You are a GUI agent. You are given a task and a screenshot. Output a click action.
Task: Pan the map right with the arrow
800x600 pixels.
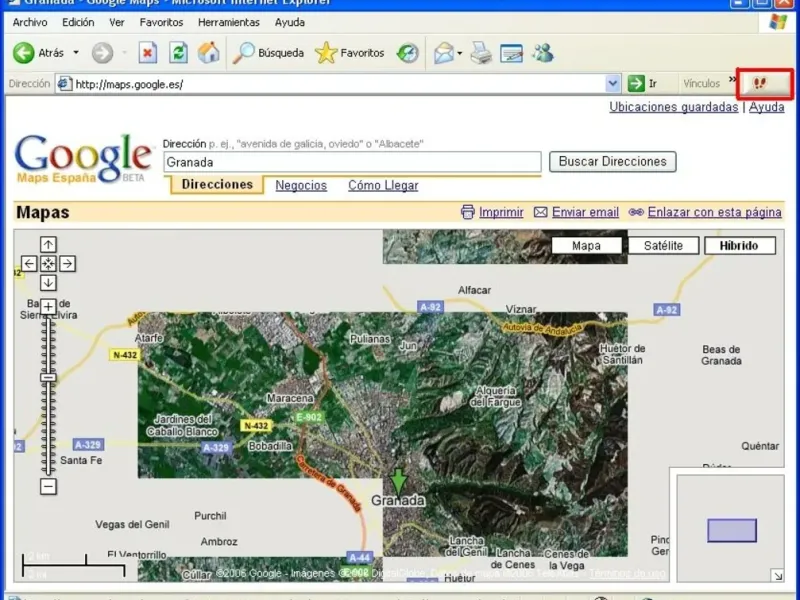(x=67, y=264)
